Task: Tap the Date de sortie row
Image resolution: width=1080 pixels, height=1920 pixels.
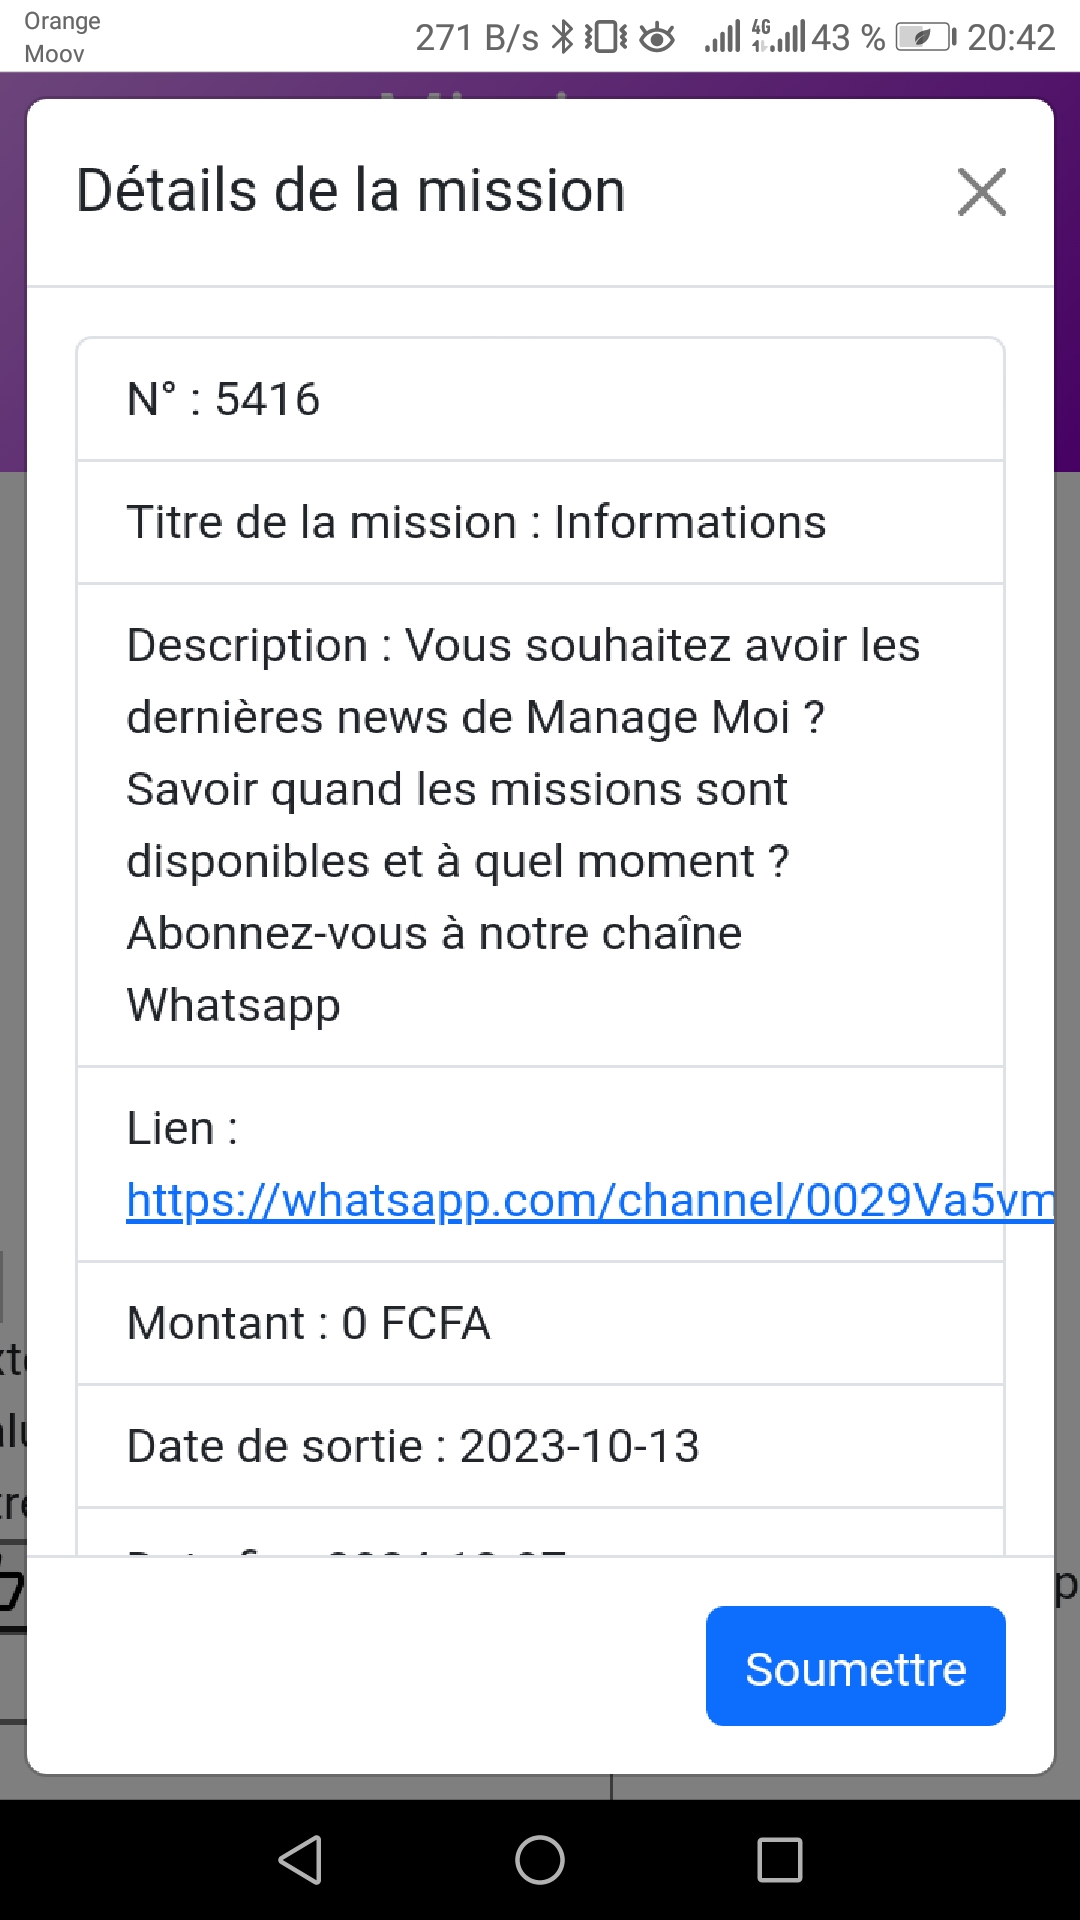Action: pyautogui.click(x=540, y=1446)
